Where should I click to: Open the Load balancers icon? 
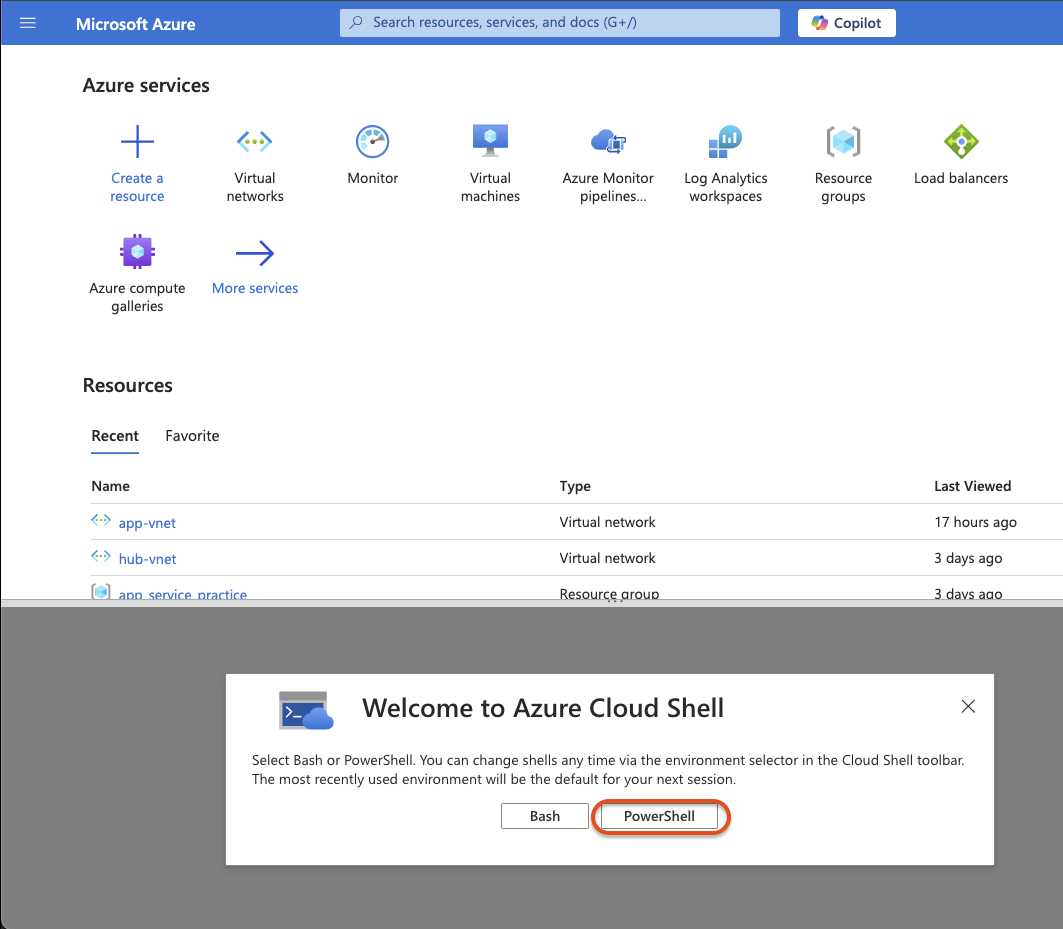click(961, 141)
